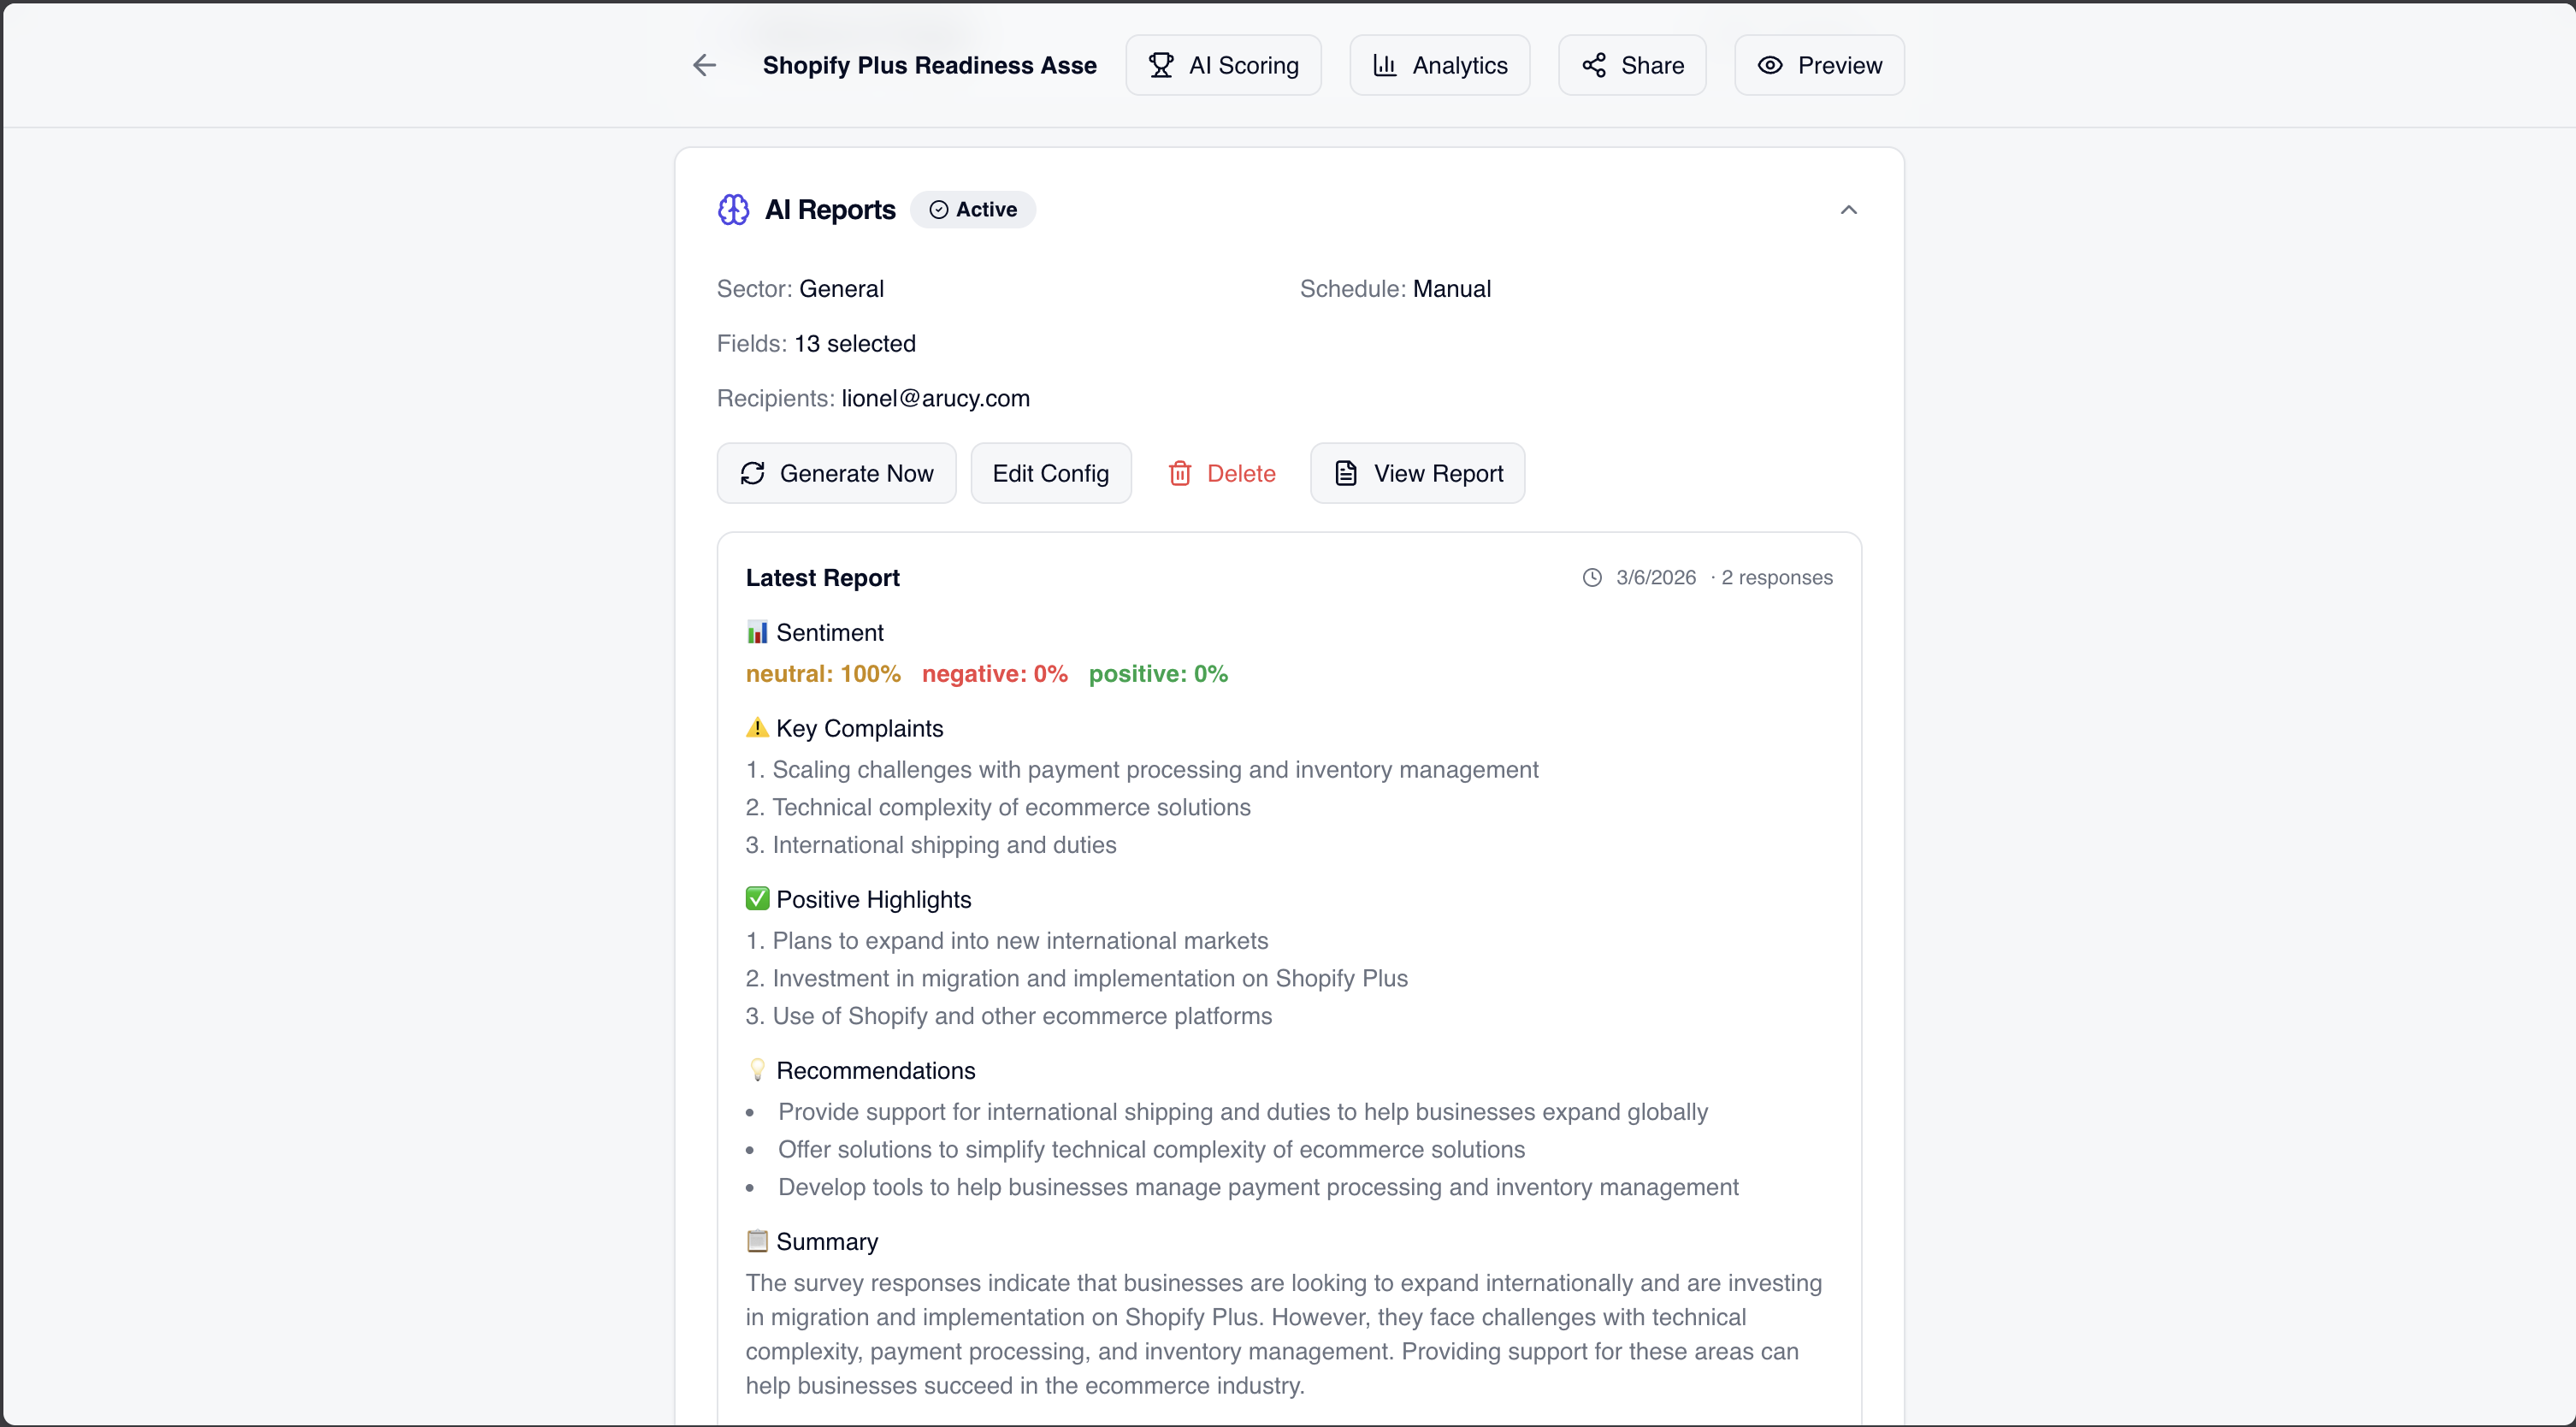2576x1427 pixels.
Task: Click the Analytics bar chart icon
Action: point(1384,65)
